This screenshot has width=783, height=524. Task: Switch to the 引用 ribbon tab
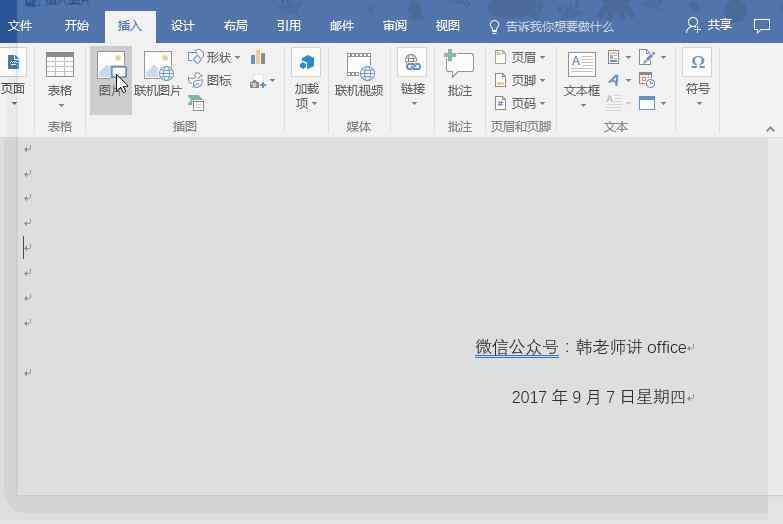289,25
